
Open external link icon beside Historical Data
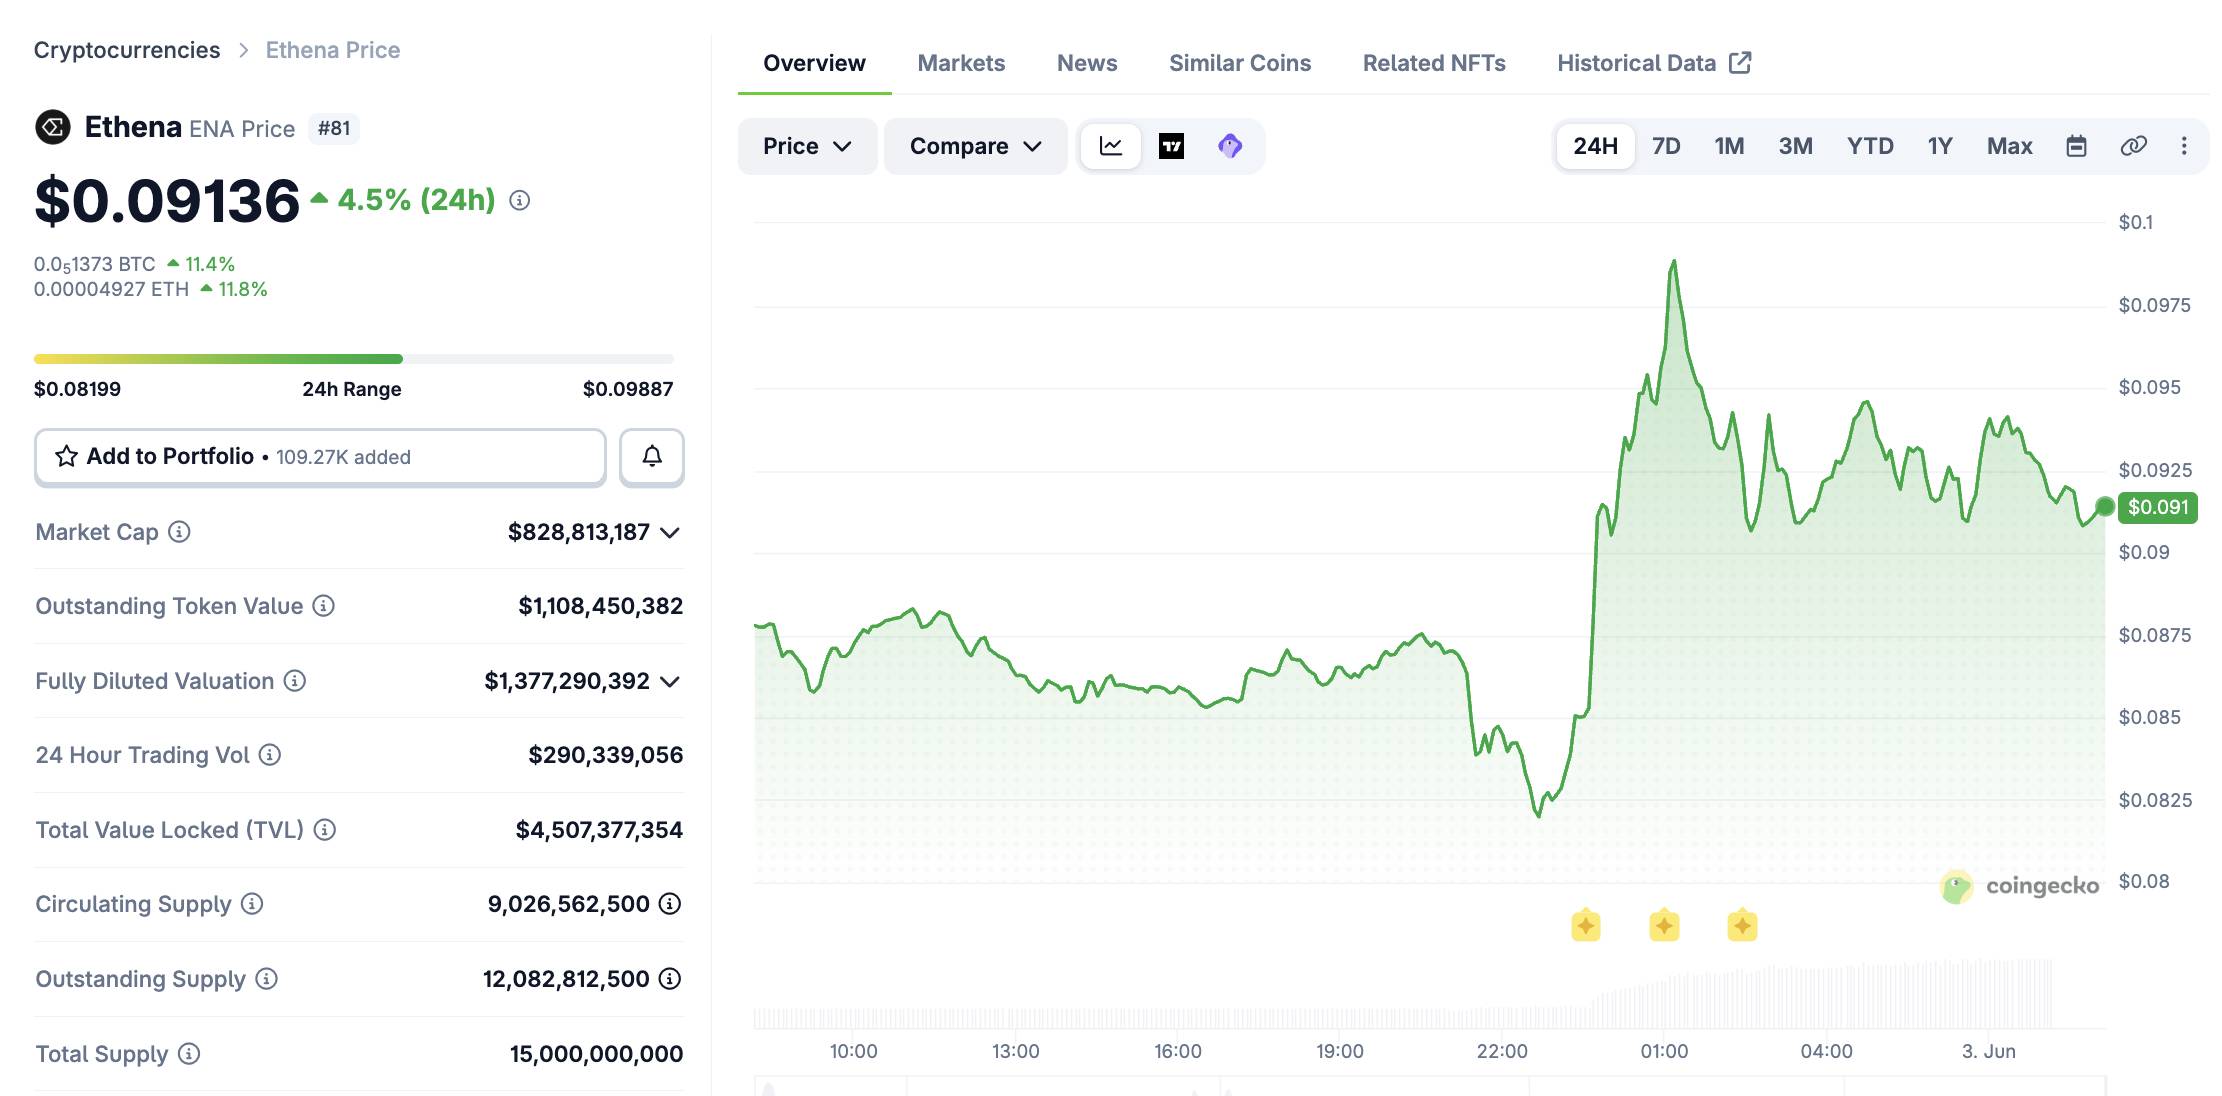(1740, 63)
